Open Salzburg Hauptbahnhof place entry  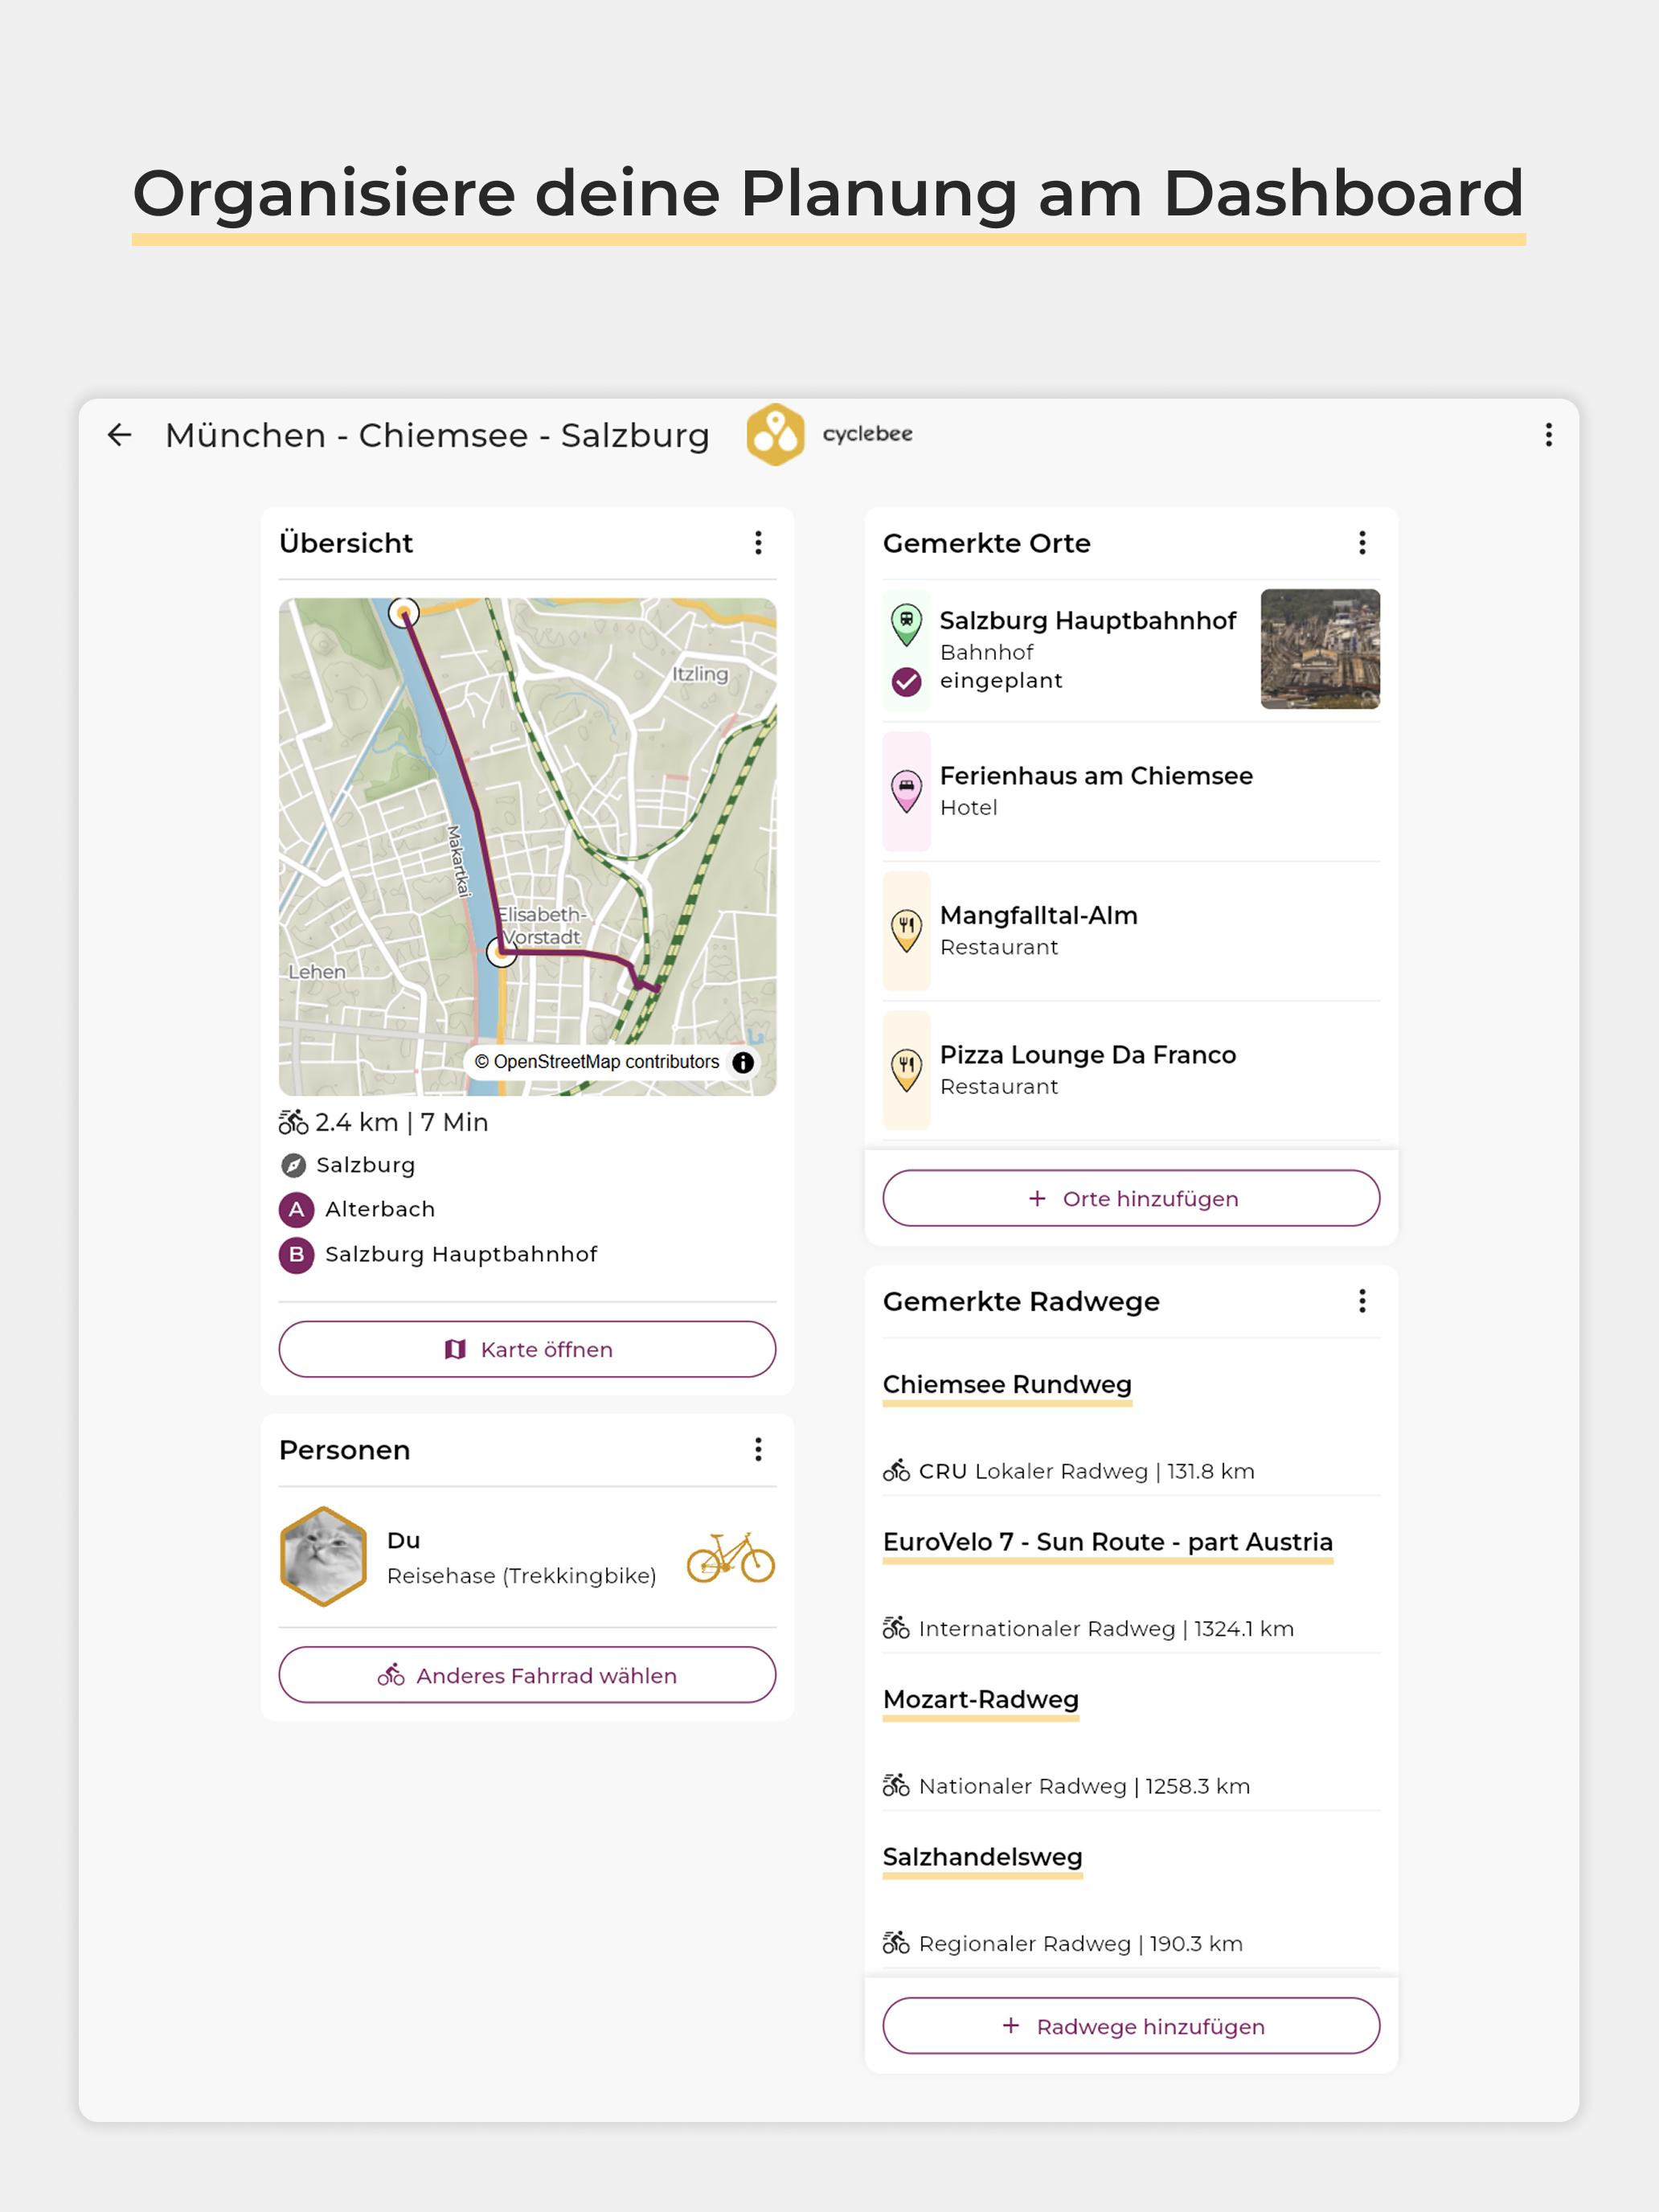tap(1131, 650)
